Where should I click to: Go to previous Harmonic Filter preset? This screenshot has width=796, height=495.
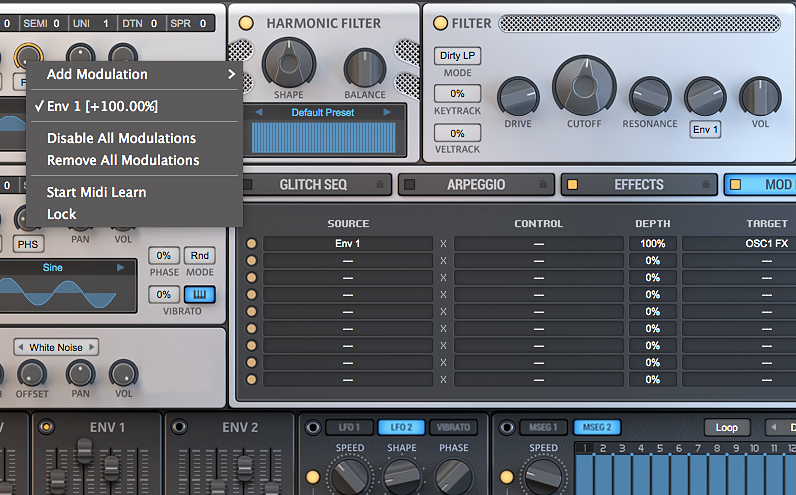pyautogui.click(x=258, y=112)
